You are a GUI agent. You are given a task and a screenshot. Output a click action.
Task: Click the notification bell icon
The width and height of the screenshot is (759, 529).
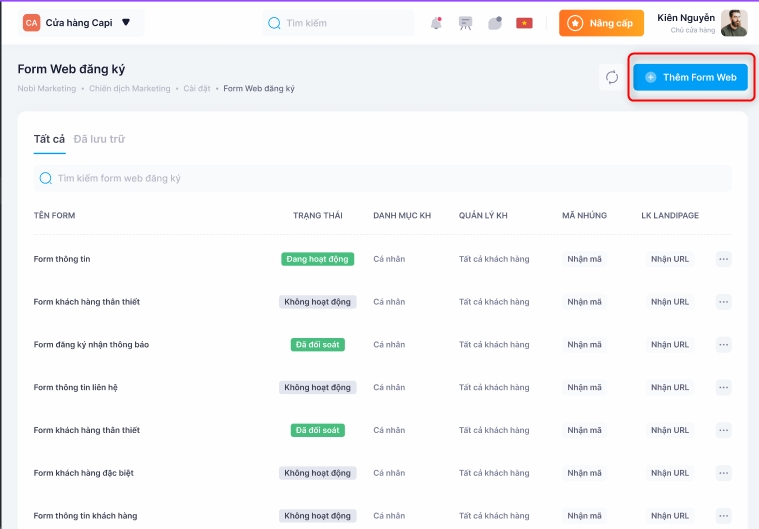[x=436, y=23]
